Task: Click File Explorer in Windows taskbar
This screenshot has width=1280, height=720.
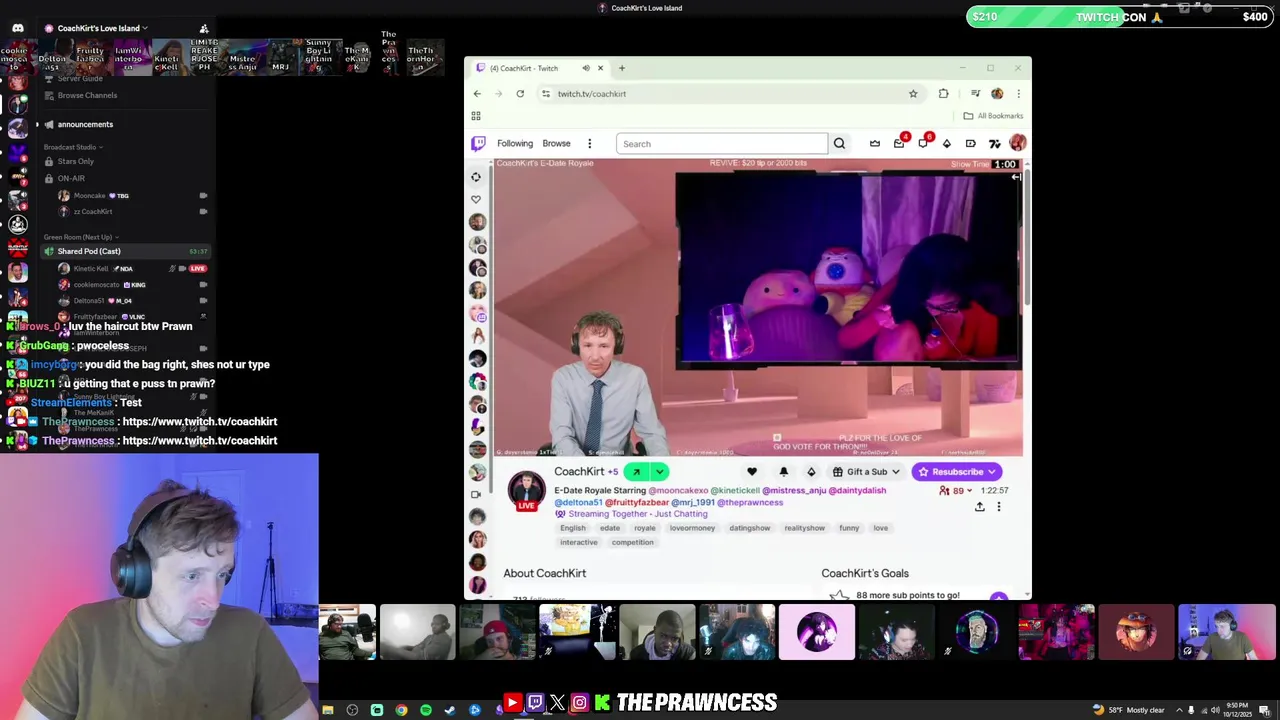Action: click(x=327, y=710)
